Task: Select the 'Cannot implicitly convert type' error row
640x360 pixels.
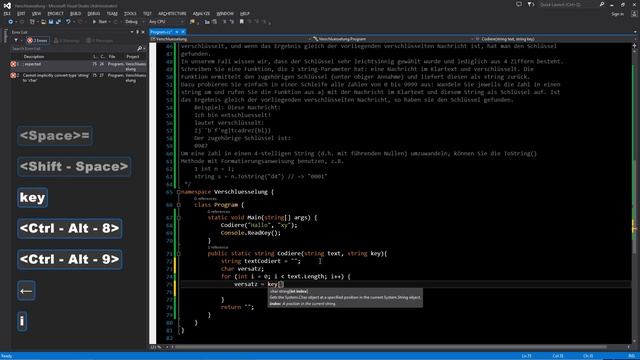Action: click(x=79, y=78)
